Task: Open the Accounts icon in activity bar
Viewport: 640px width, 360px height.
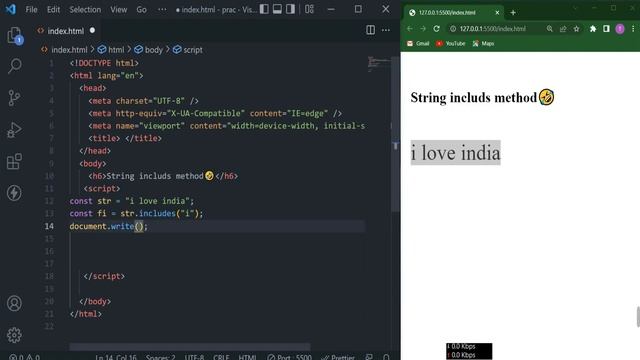Action: click(14, 303)
